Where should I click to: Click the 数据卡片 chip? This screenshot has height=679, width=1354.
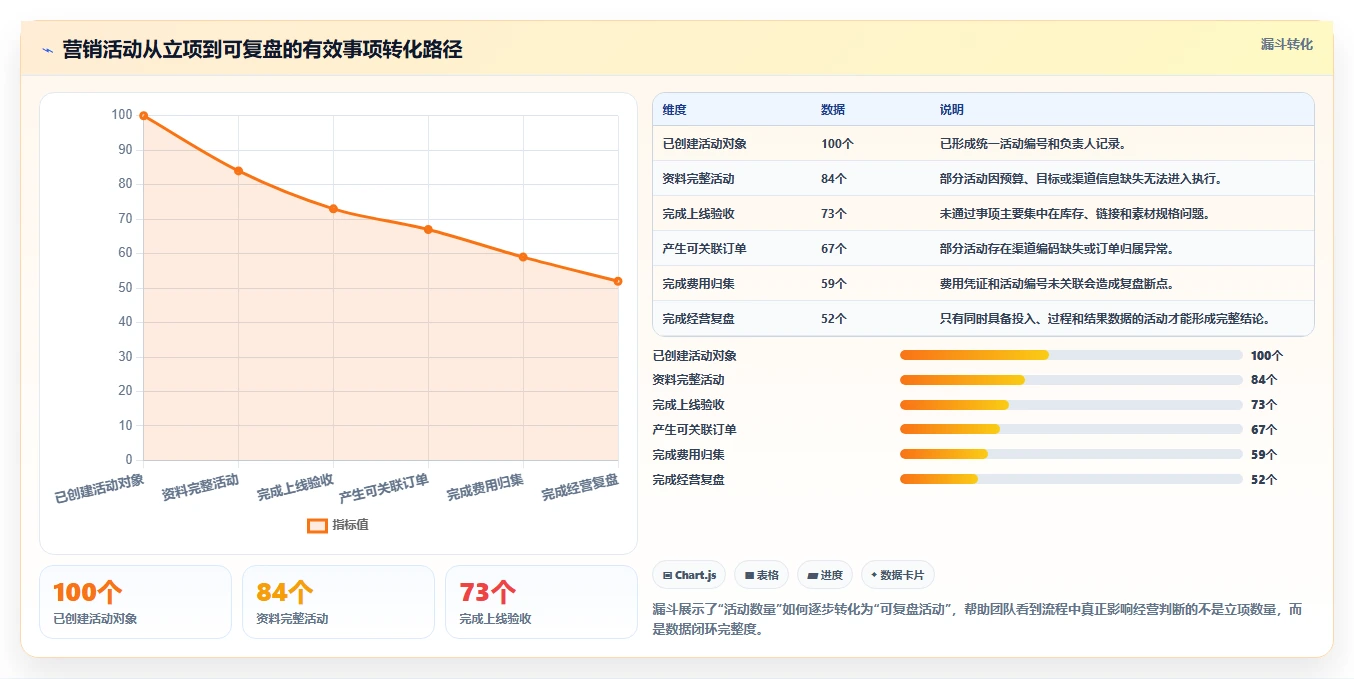tap(898, 575)
